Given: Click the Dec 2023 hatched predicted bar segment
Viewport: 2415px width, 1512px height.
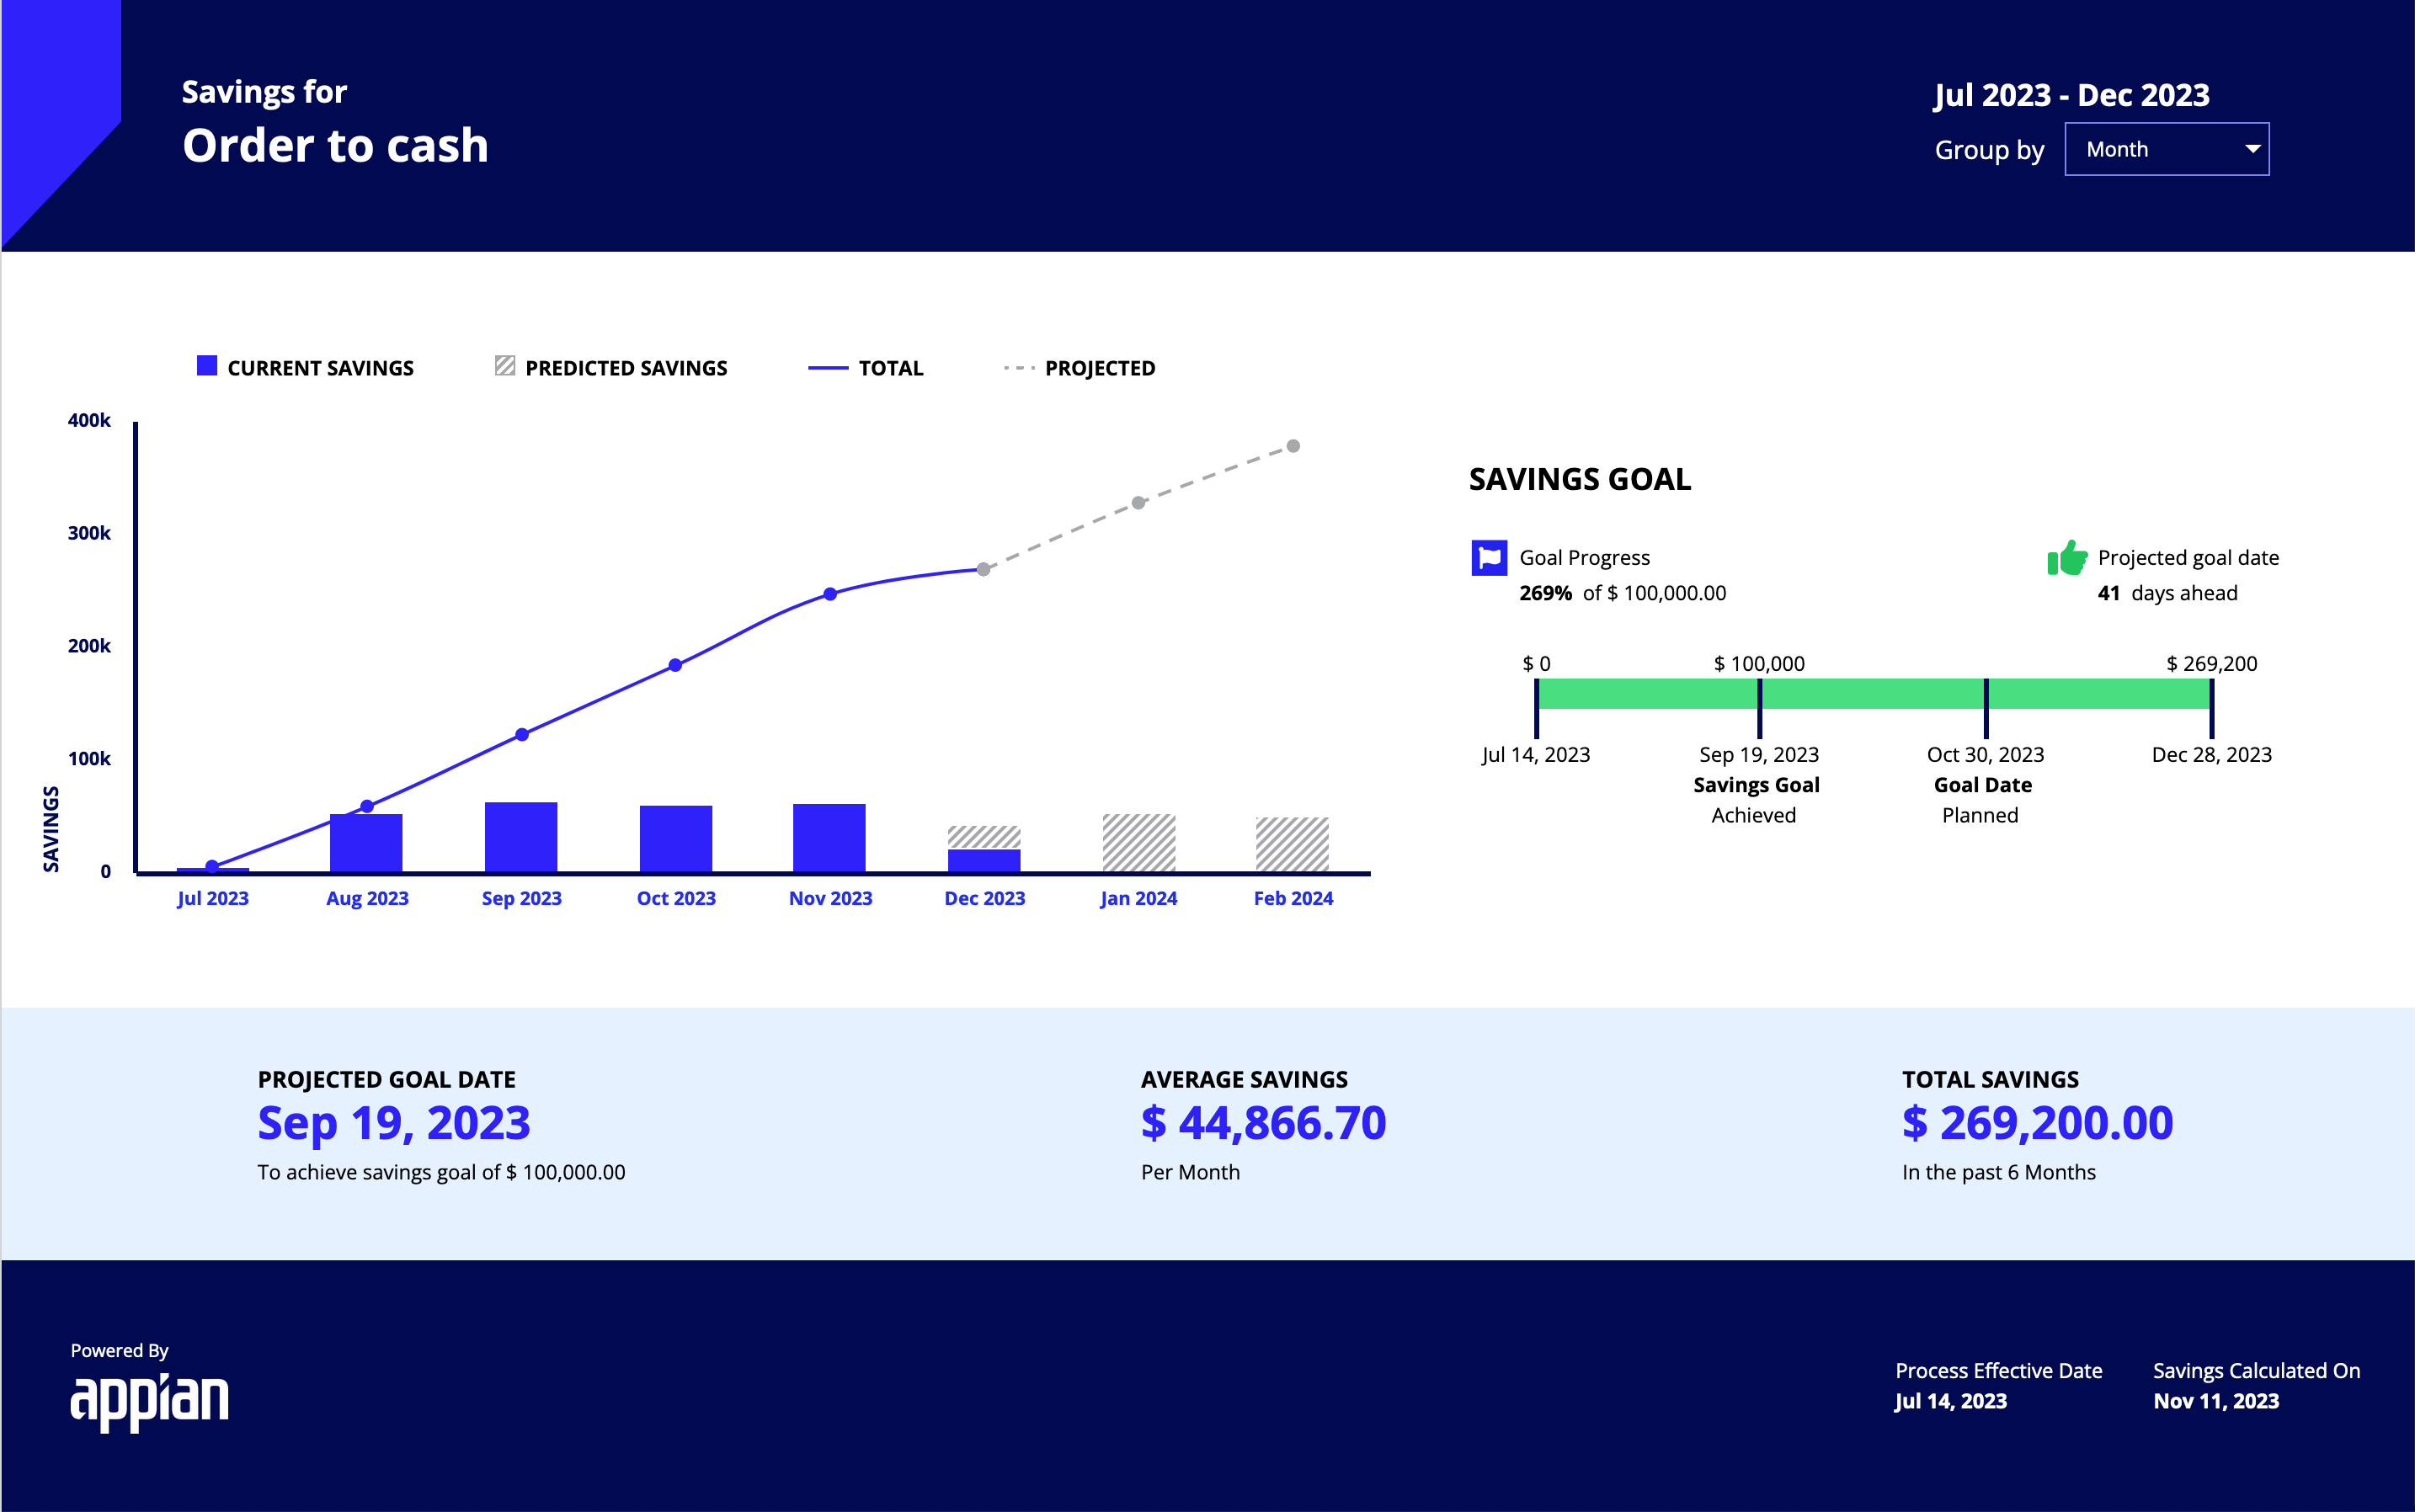Looking at the screenshot, I should click(984, 838).
